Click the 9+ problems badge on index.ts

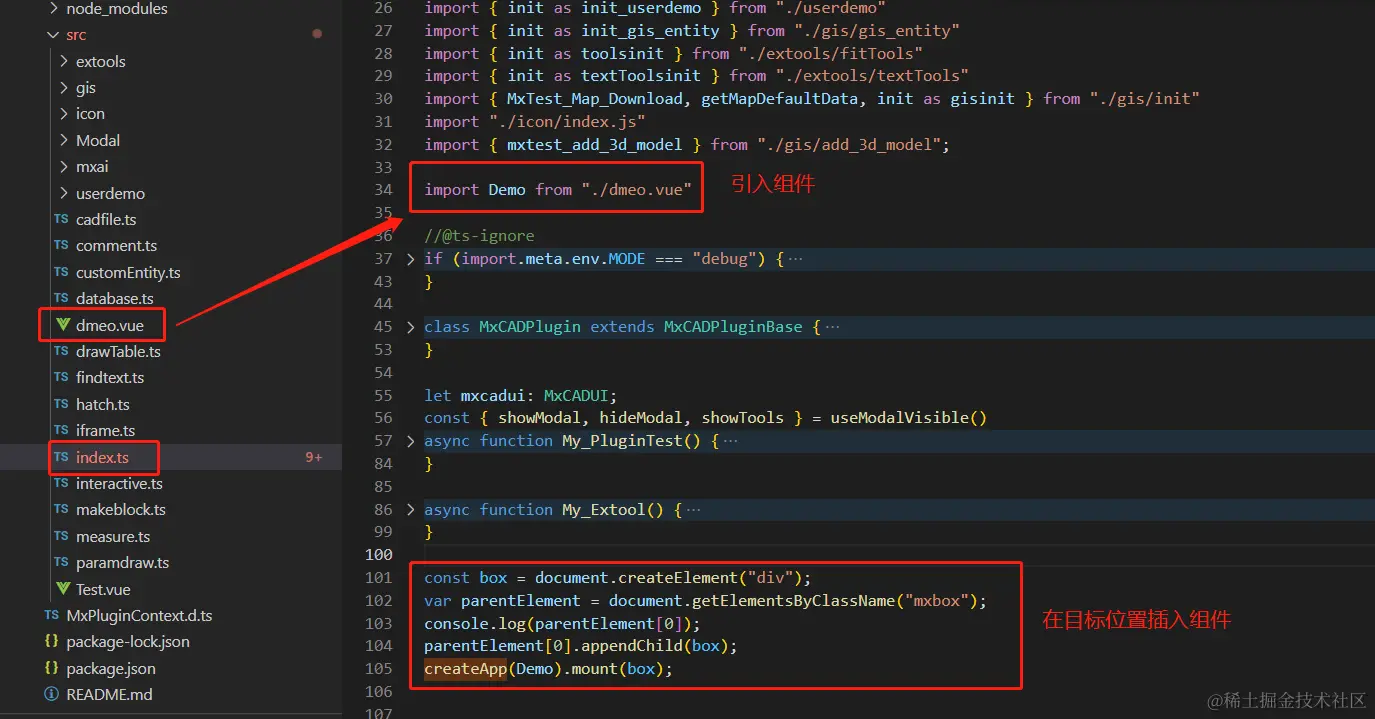(314, 458)
